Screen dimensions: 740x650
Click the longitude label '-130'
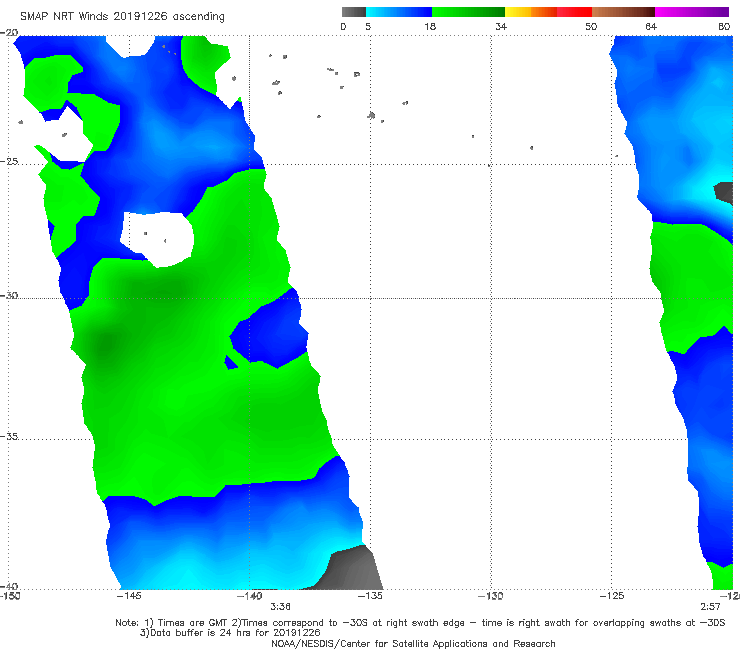coord(490,596)
